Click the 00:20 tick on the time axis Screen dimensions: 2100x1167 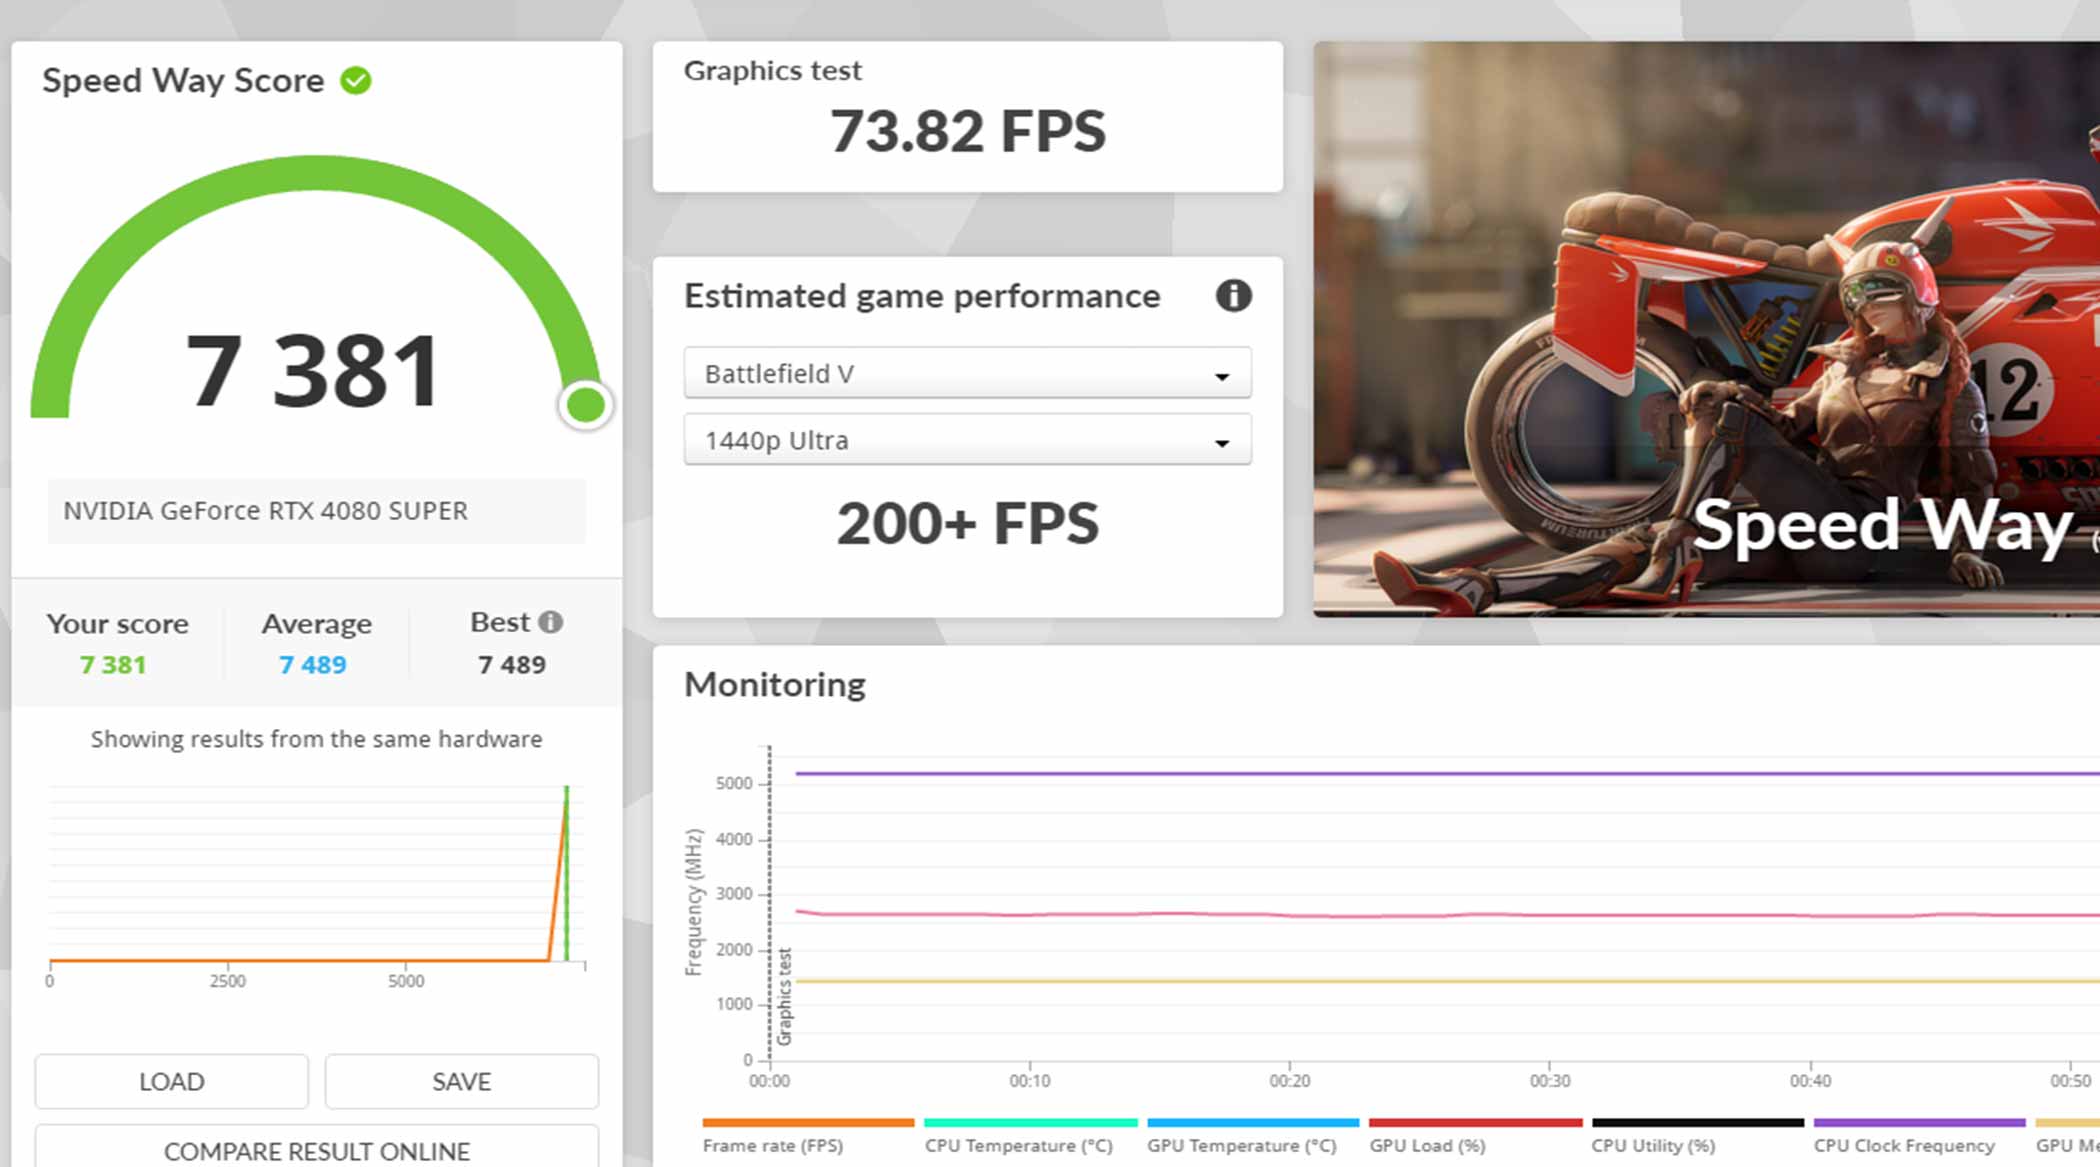(1289, 1081)
